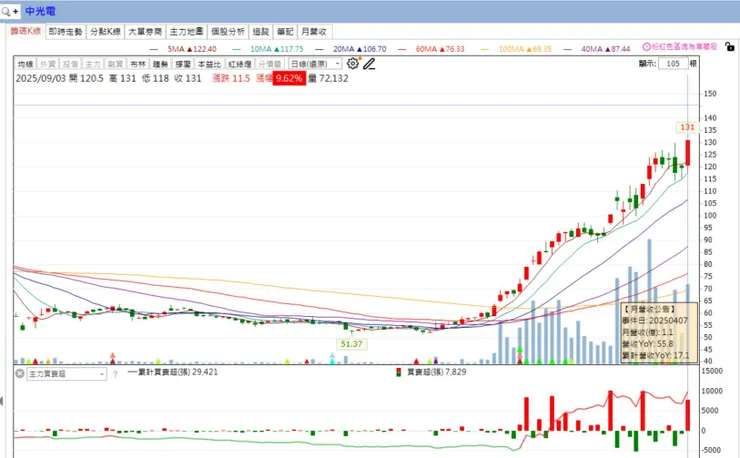Open the 追蹤 tab
This screenshot has width=740, height=458.
[x=261, y=32]
